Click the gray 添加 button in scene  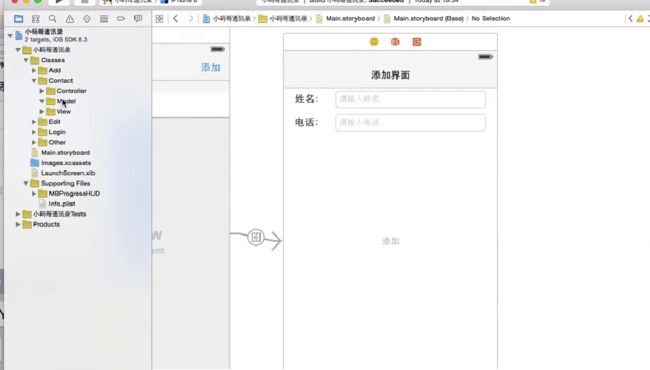(x=390, y=241)
